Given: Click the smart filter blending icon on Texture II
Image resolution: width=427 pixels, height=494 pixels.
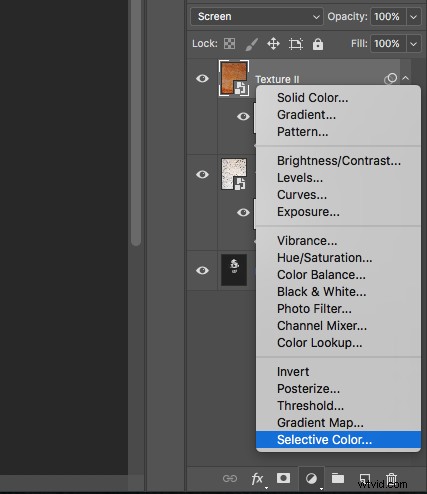Looking at the screenshot, I should point(390,79).
